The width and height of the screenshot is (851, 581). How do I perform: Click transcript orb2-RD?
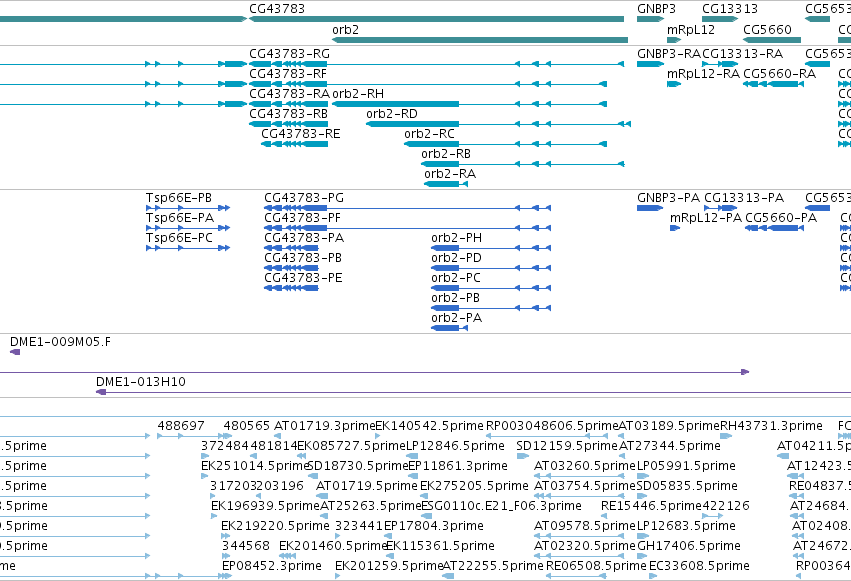coord(392,114)
